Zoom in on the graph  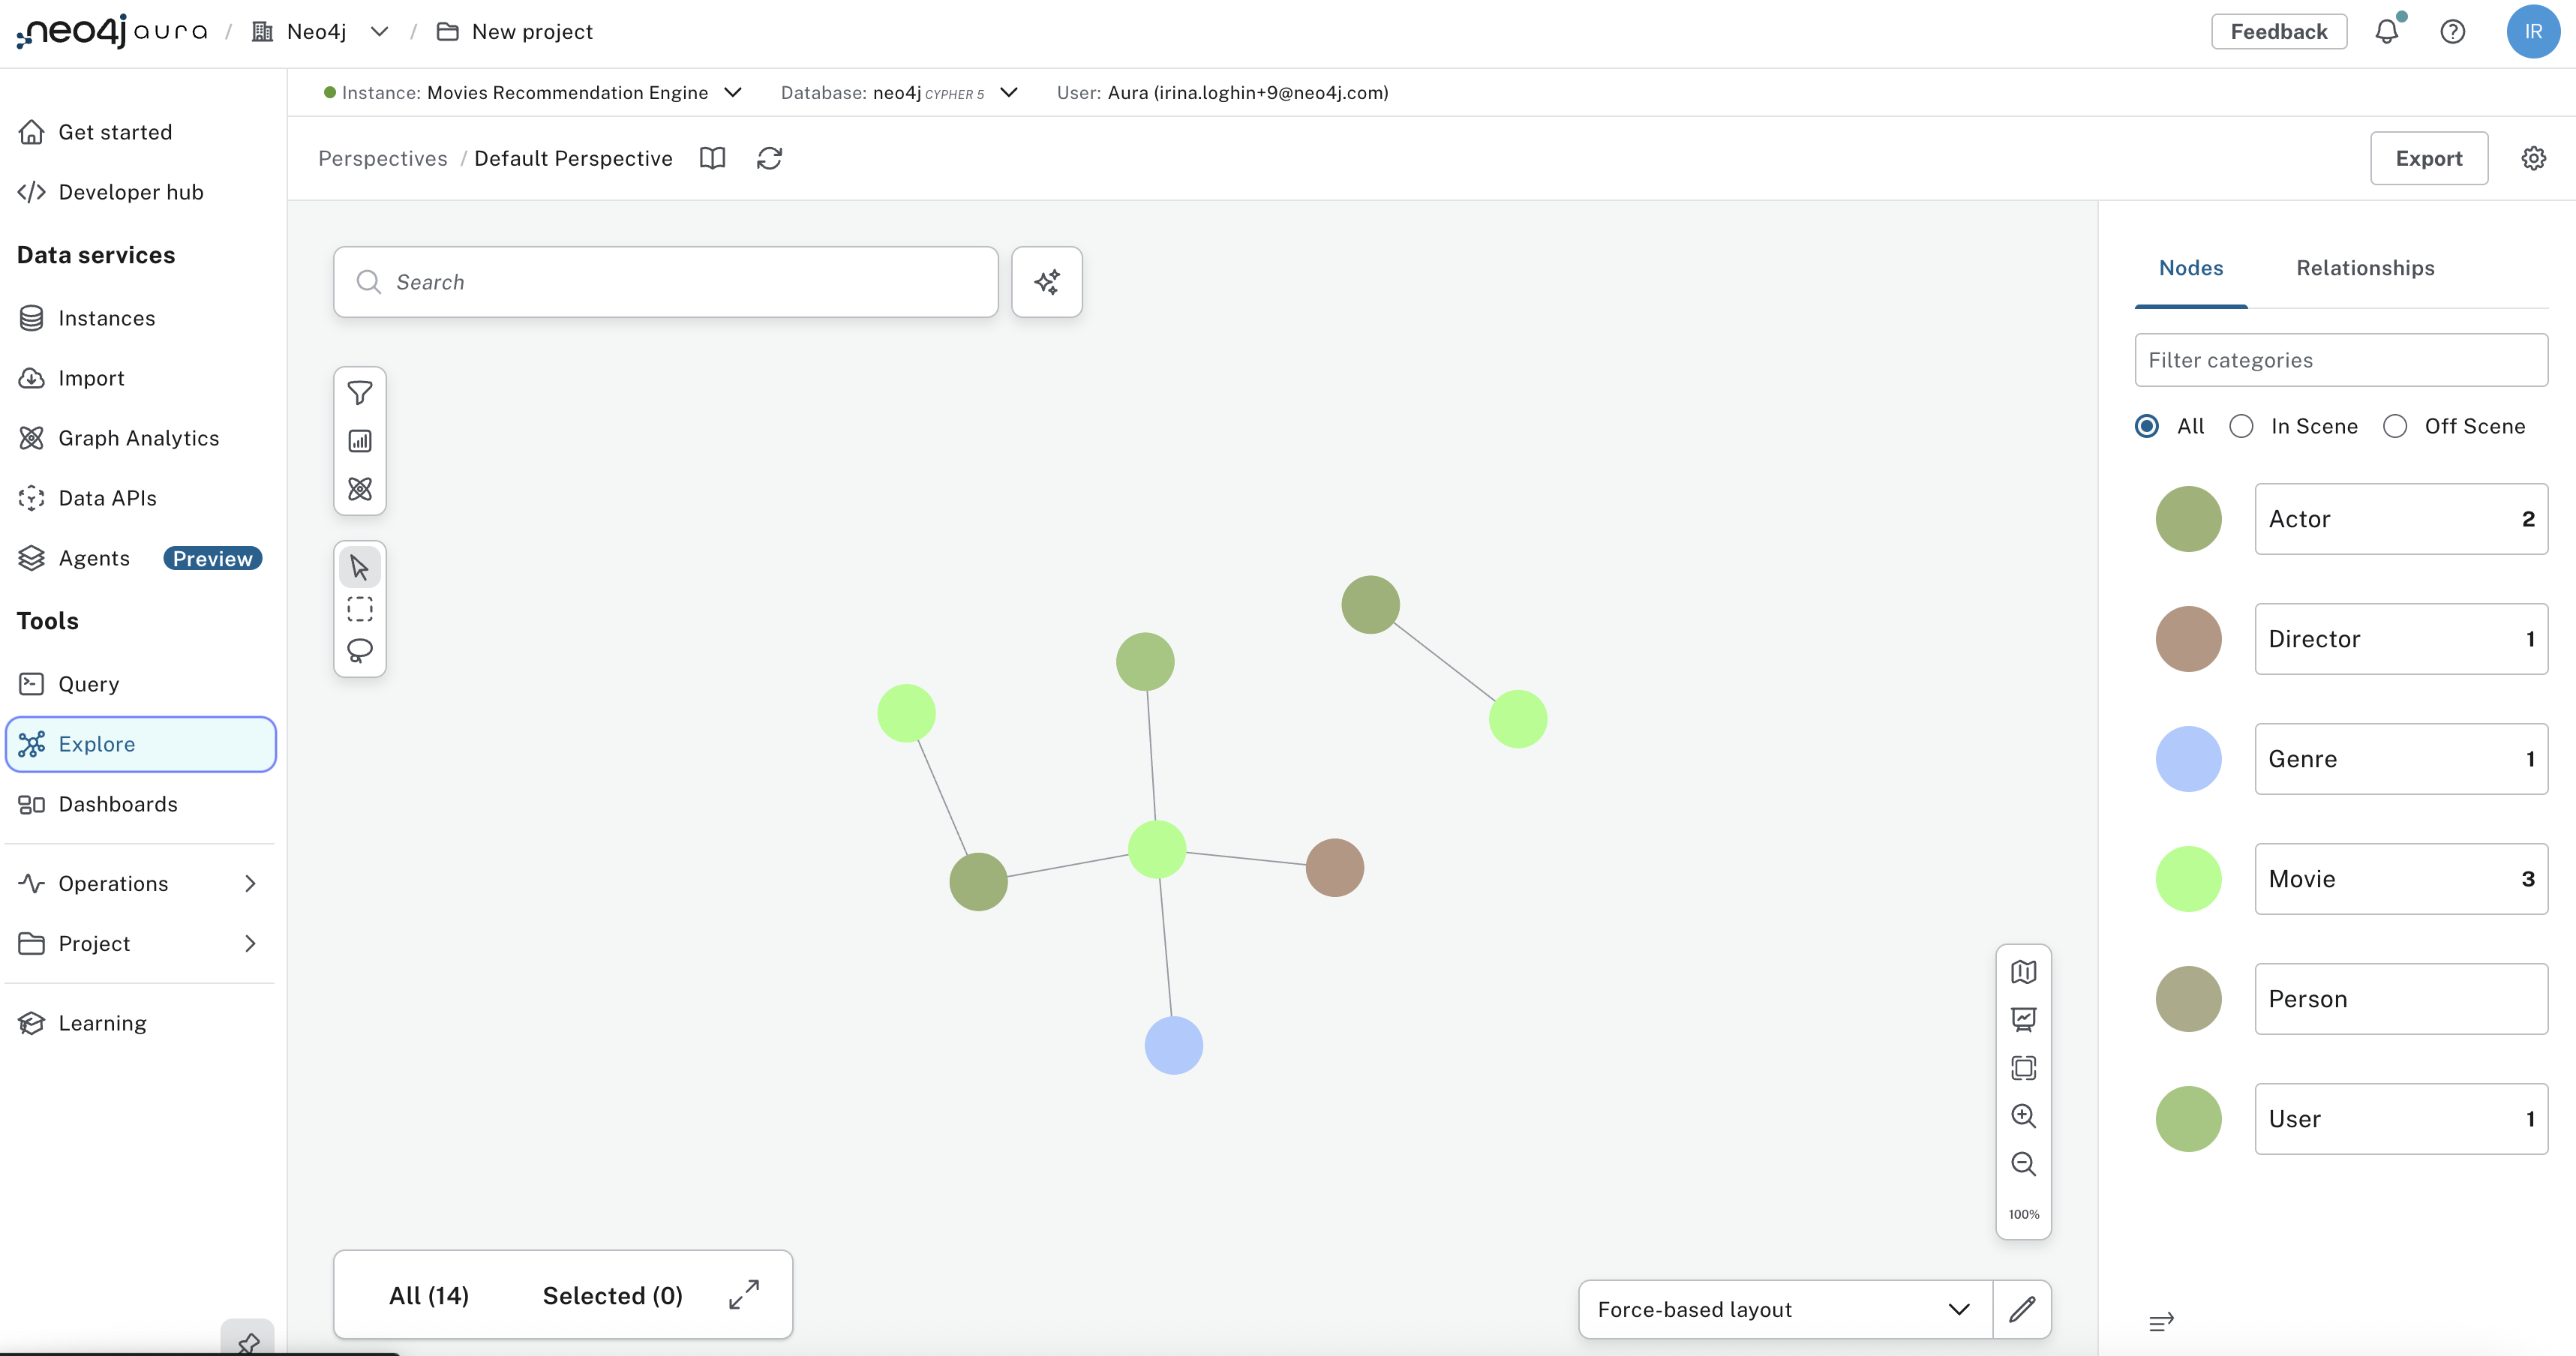(x=2024, y=1116)
